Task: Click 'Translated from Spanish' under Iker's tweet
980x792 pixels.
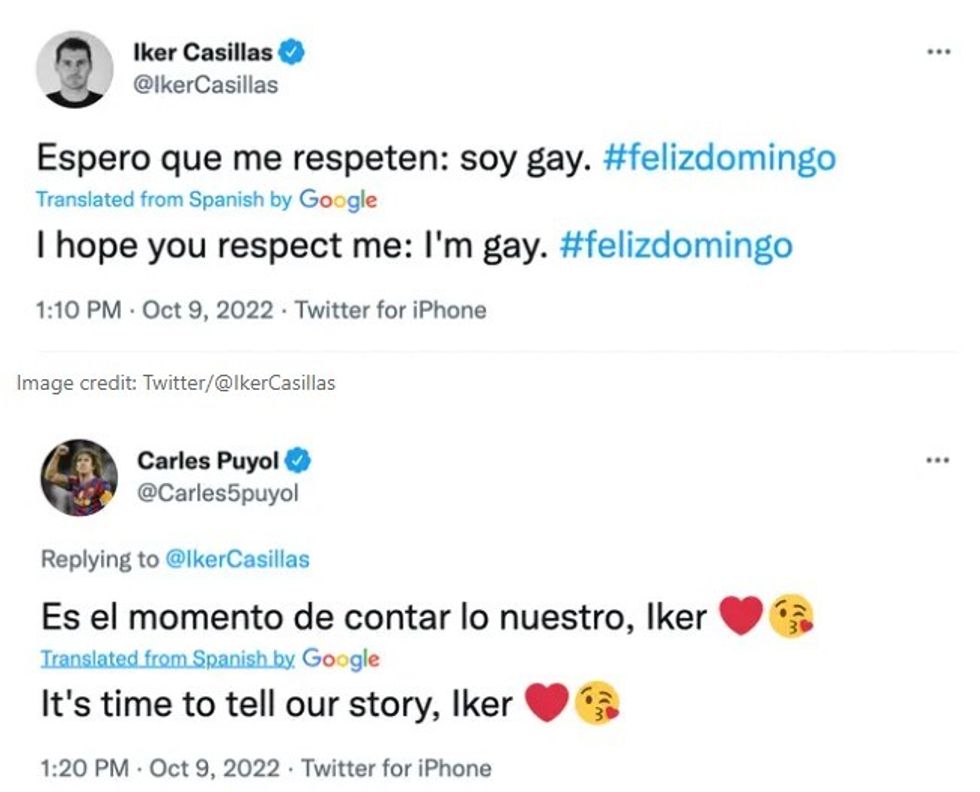Action: (151, 200)
